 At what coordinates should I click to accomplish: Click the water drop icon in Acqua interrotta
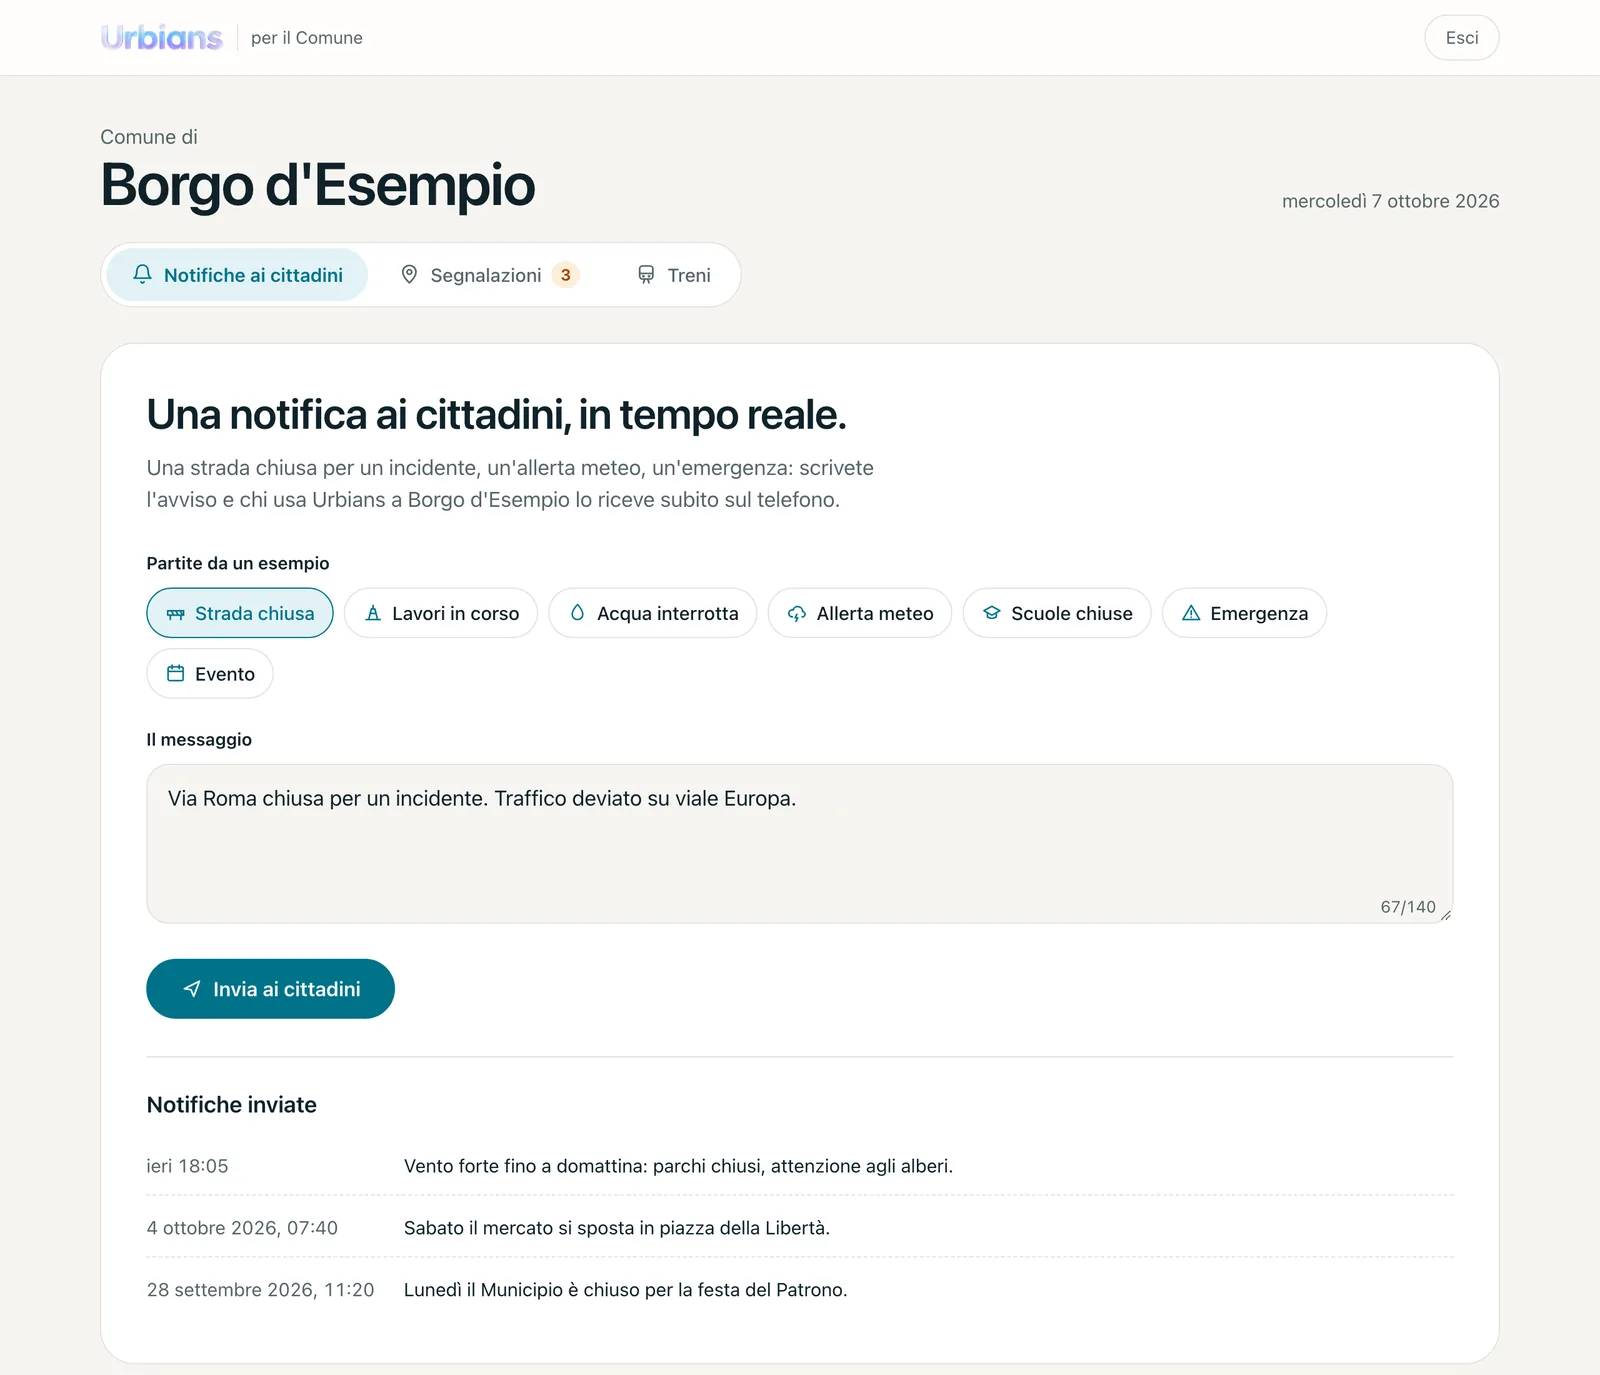pyautogui.click(x=577, y=613)
